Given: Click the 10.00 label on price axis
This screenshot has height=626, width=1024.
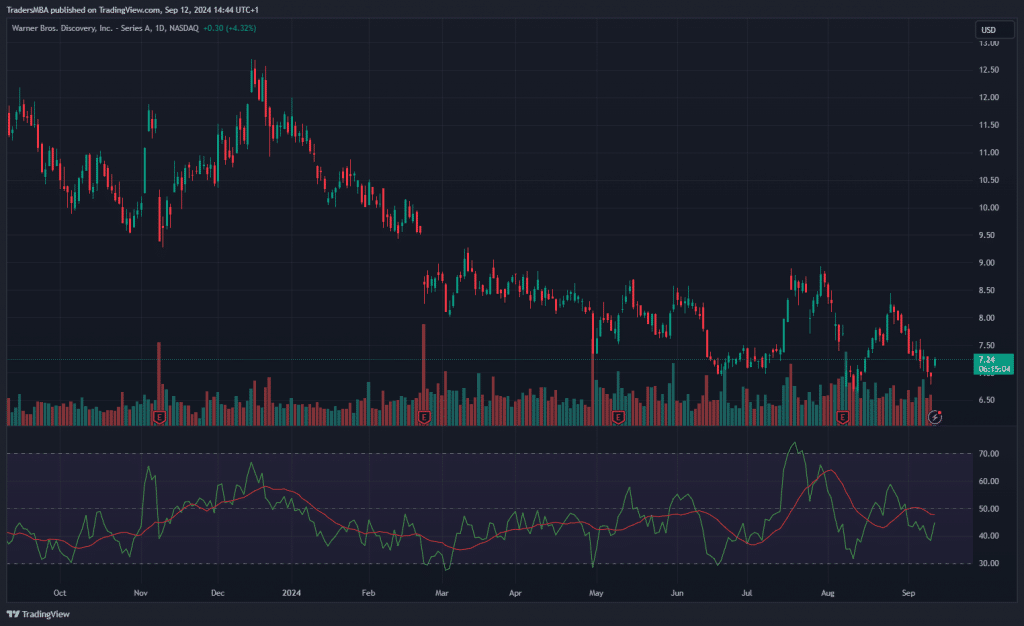Looking at the screenshot, I should (989, 208).
